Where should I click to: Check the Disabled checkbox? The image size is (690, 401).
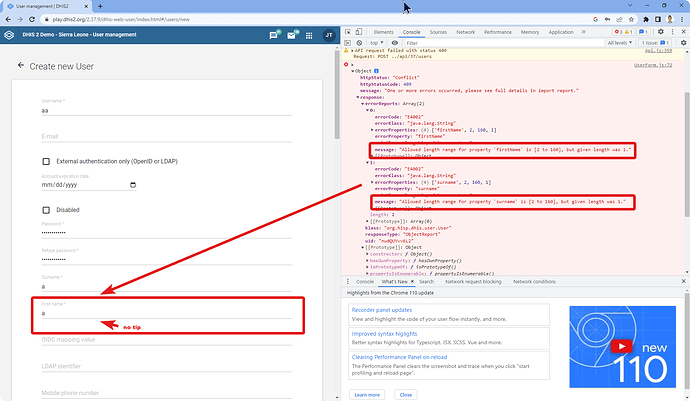tap(46, 210)
